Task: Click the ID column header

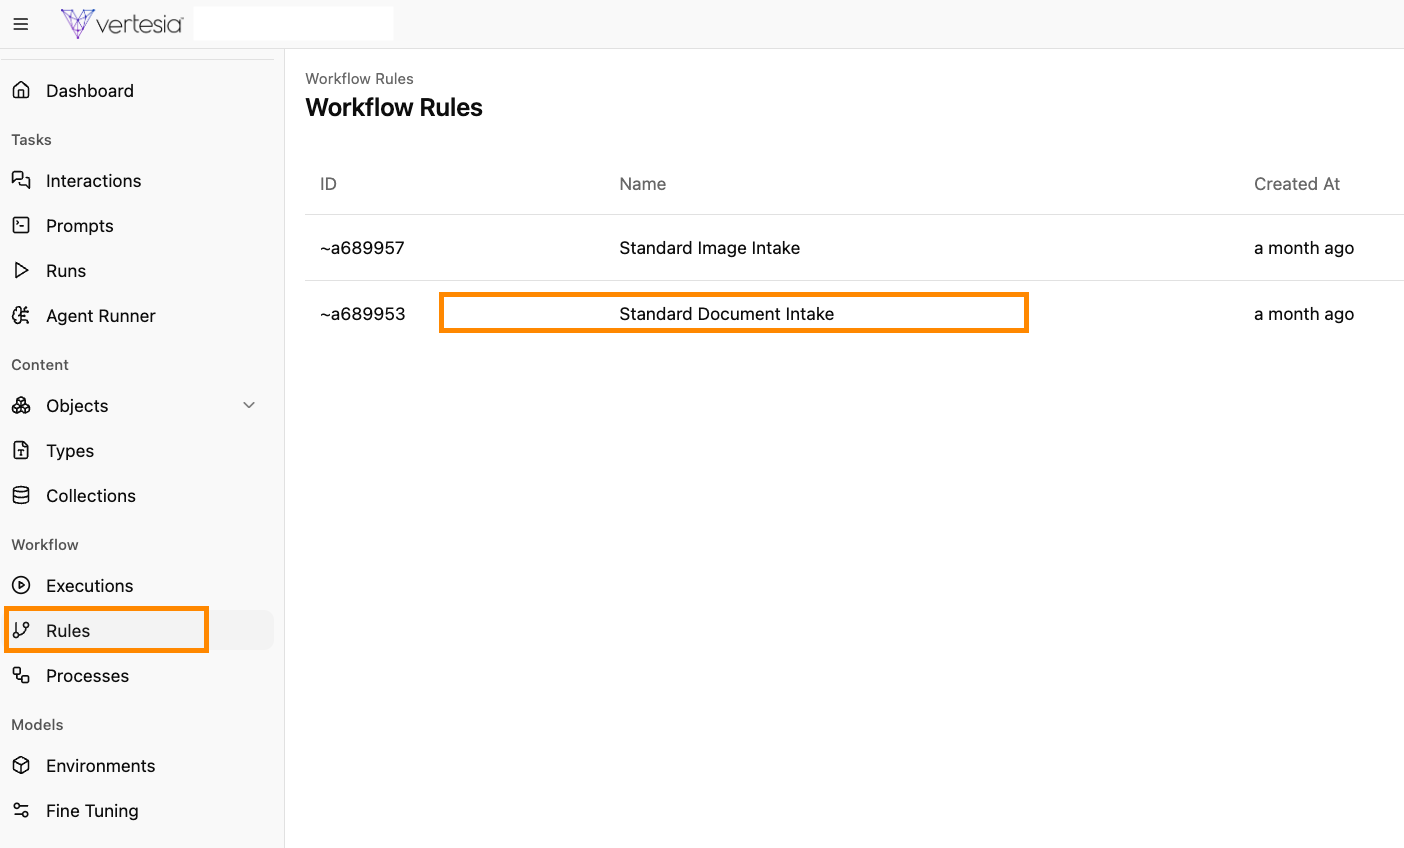Action: 328,183
